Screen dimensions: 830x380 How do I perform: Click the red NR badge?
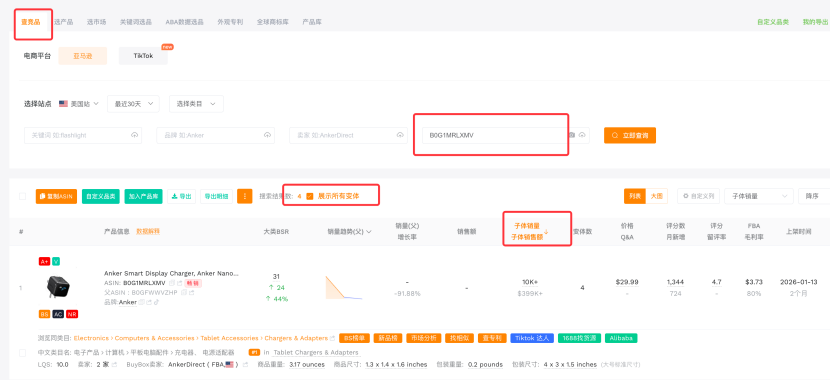pyautogui.click(x=72, y=314)
